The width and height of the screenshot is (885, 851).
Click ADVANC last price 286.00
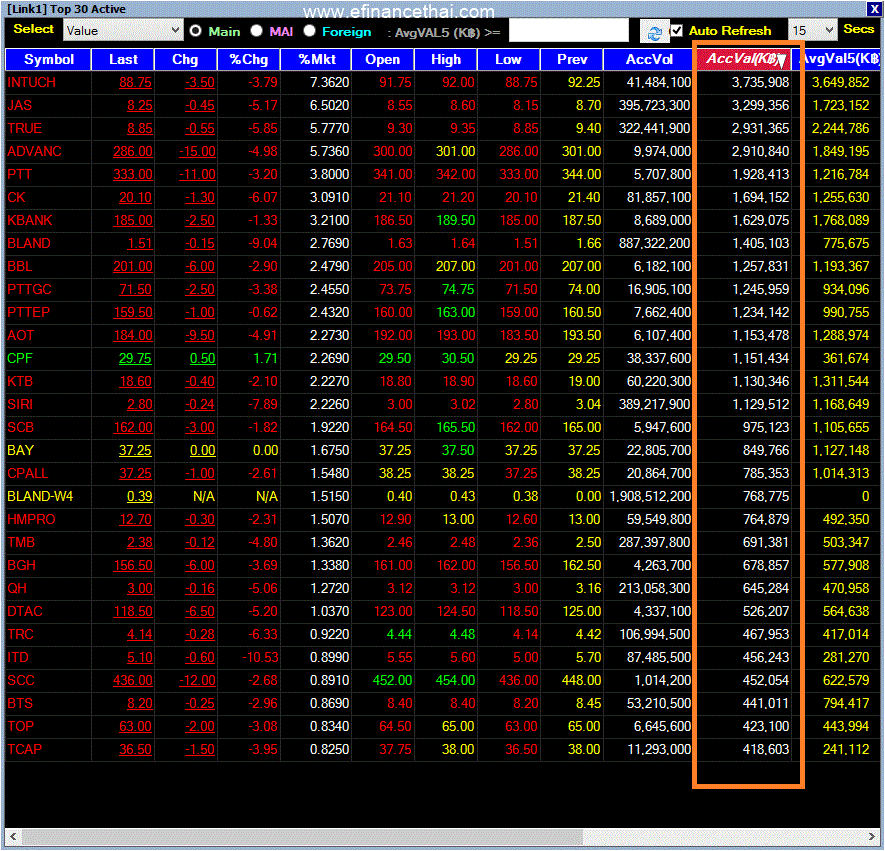click(x=133, y=151)
